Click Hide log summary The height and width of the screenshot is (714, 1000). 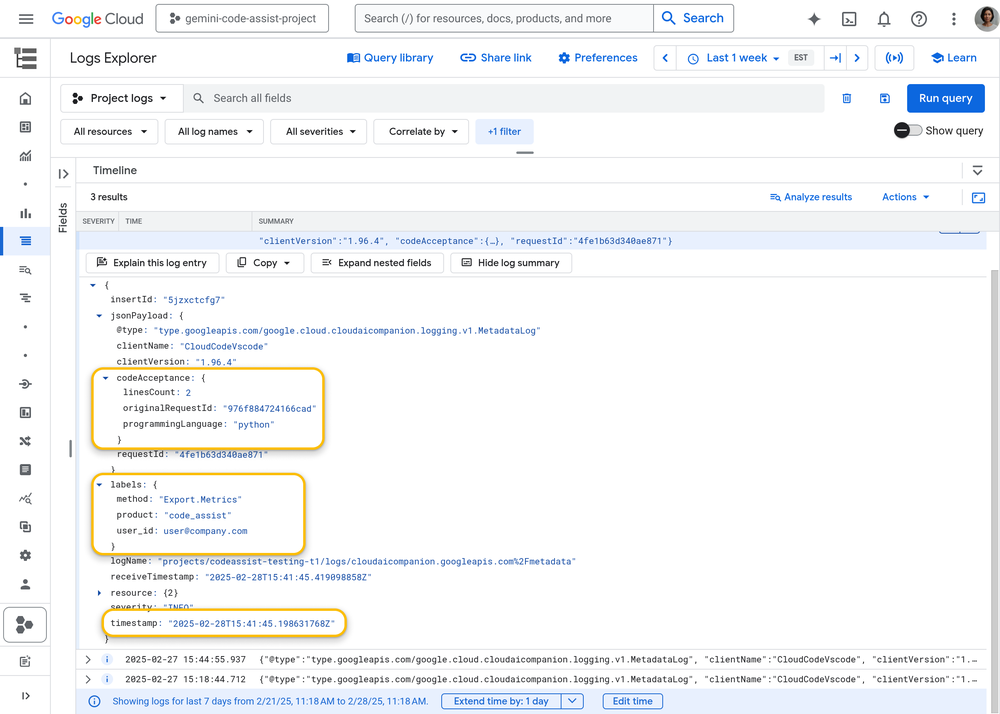510,263
